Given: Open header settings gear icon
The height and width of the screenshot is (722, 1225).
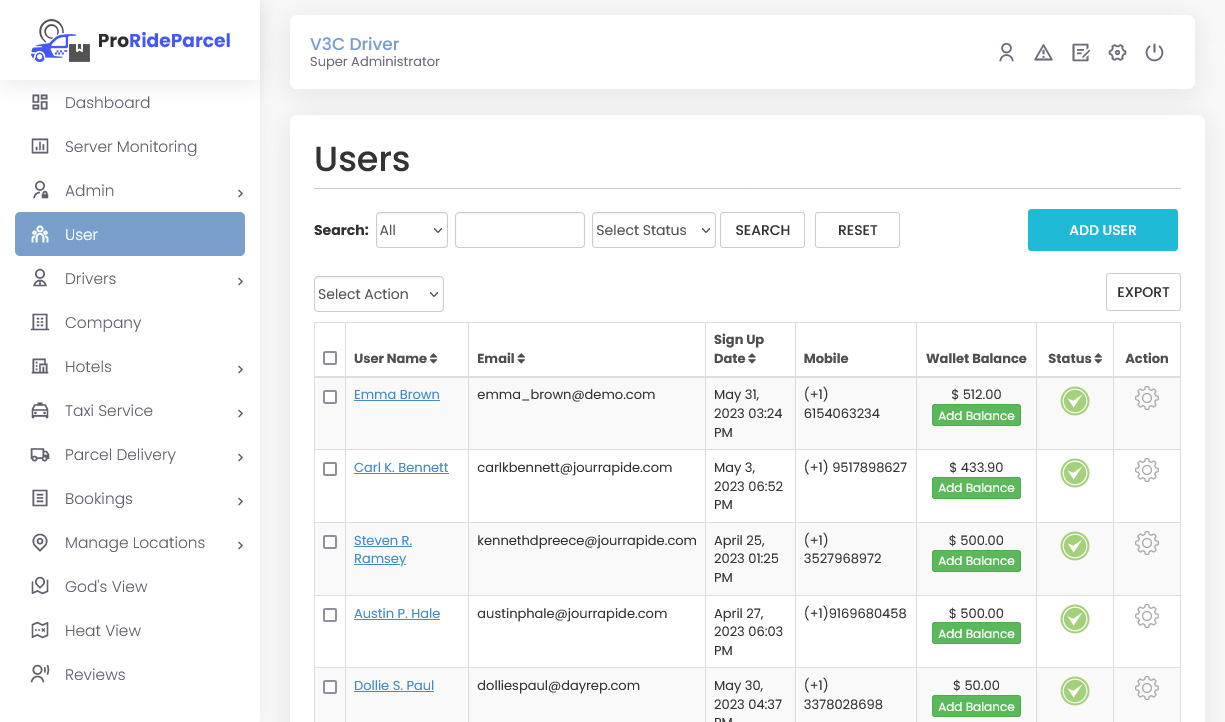Looking at the screenshot, I should click(x=1118, y=53).
